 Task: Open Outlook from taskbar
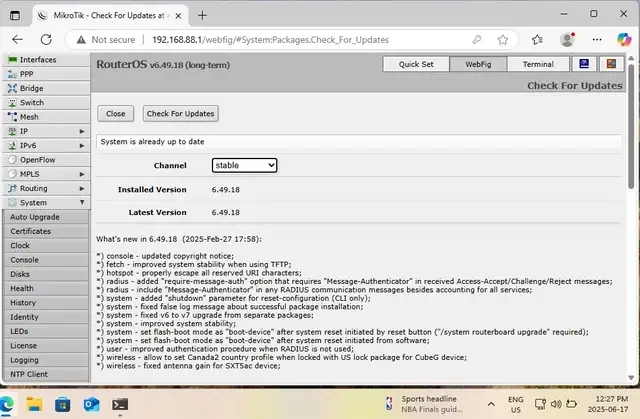tap(91, 404)
